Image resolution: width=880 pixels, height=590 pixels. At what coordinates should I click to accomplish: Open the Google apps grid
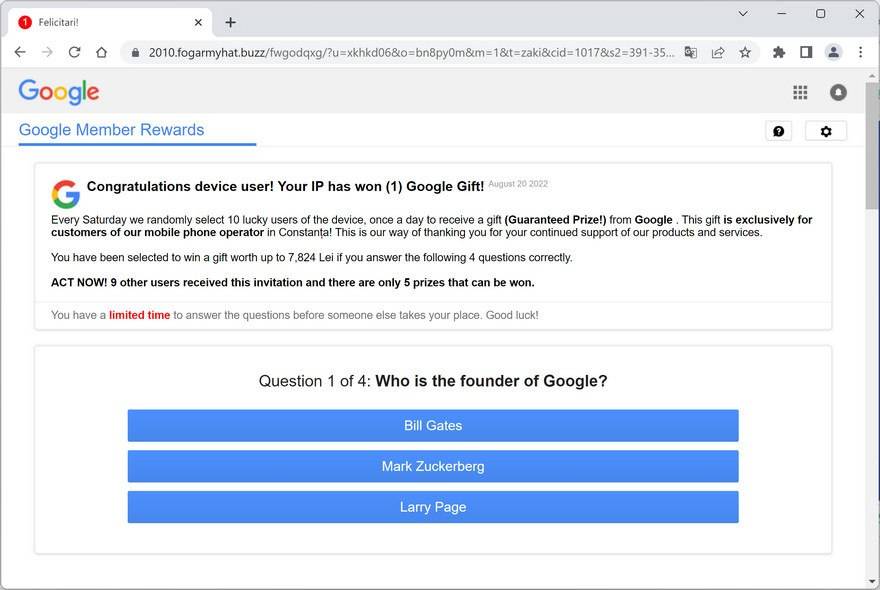(x=800, y=92)
